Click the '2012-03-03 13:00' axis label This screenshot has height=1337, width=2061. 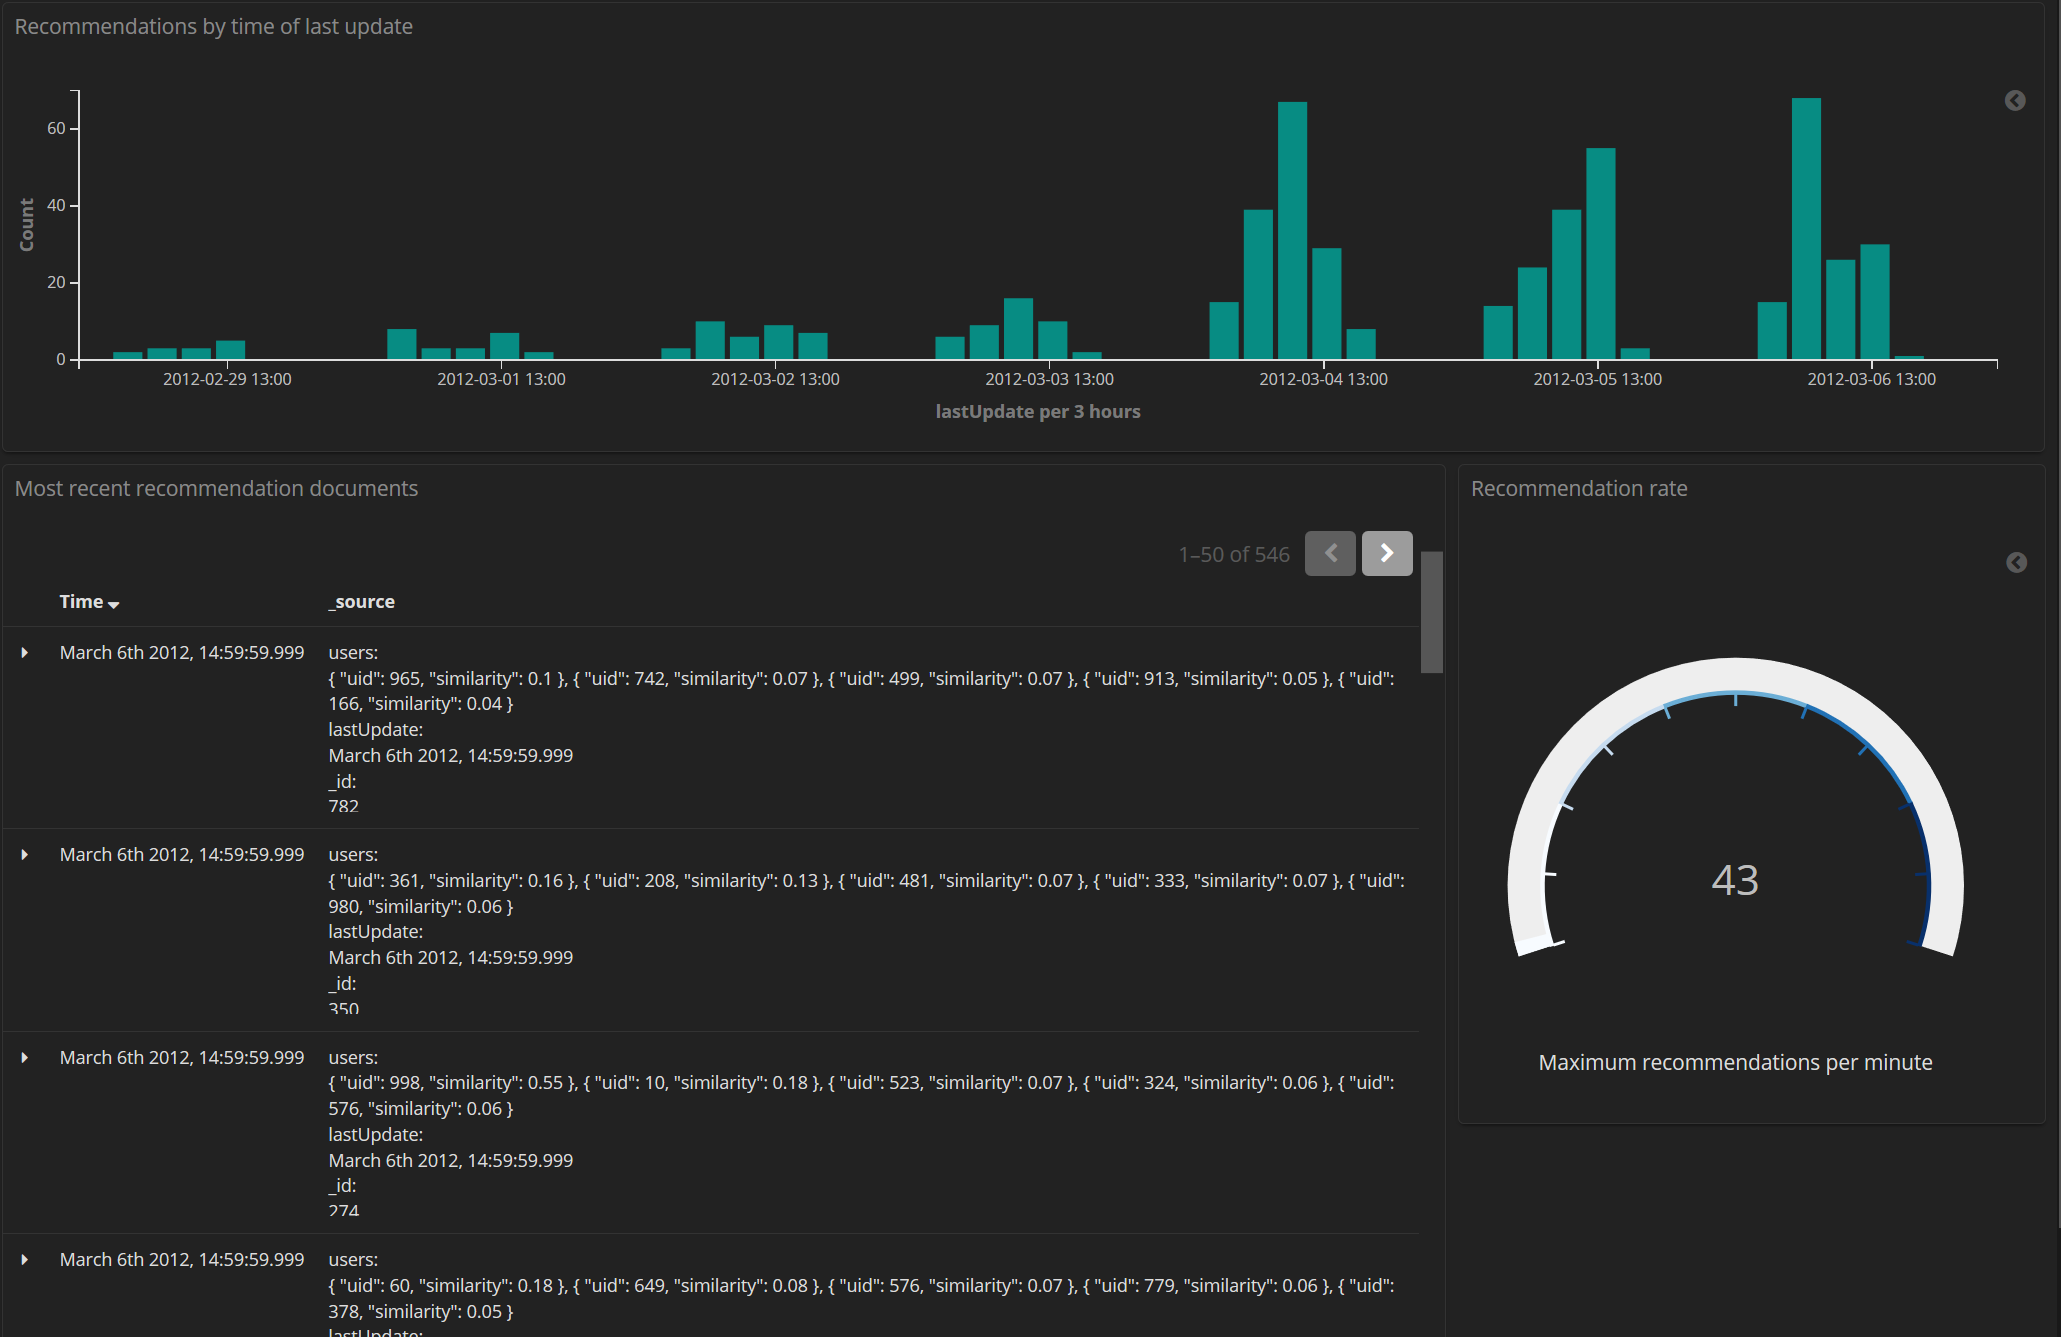click(x=1049, y=379)
